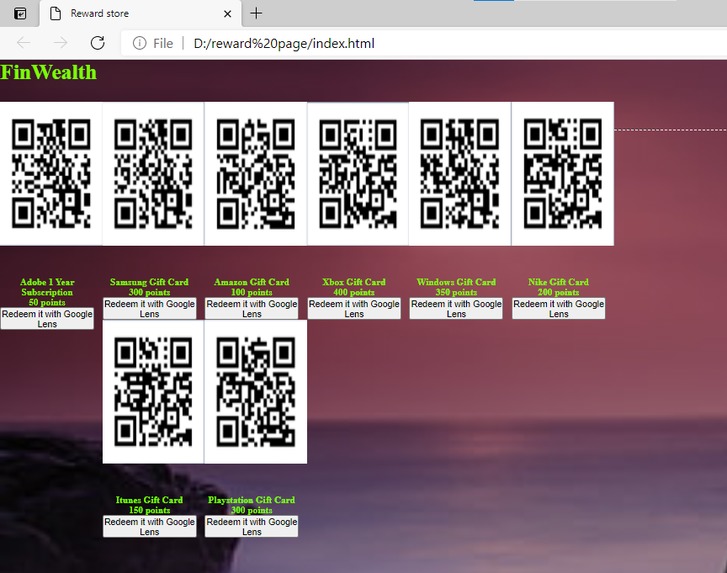Screen dimensions: 727x573
Task: Redeem the Amazon Gift Card with Google Lens
Action: (x=252, y=309)
